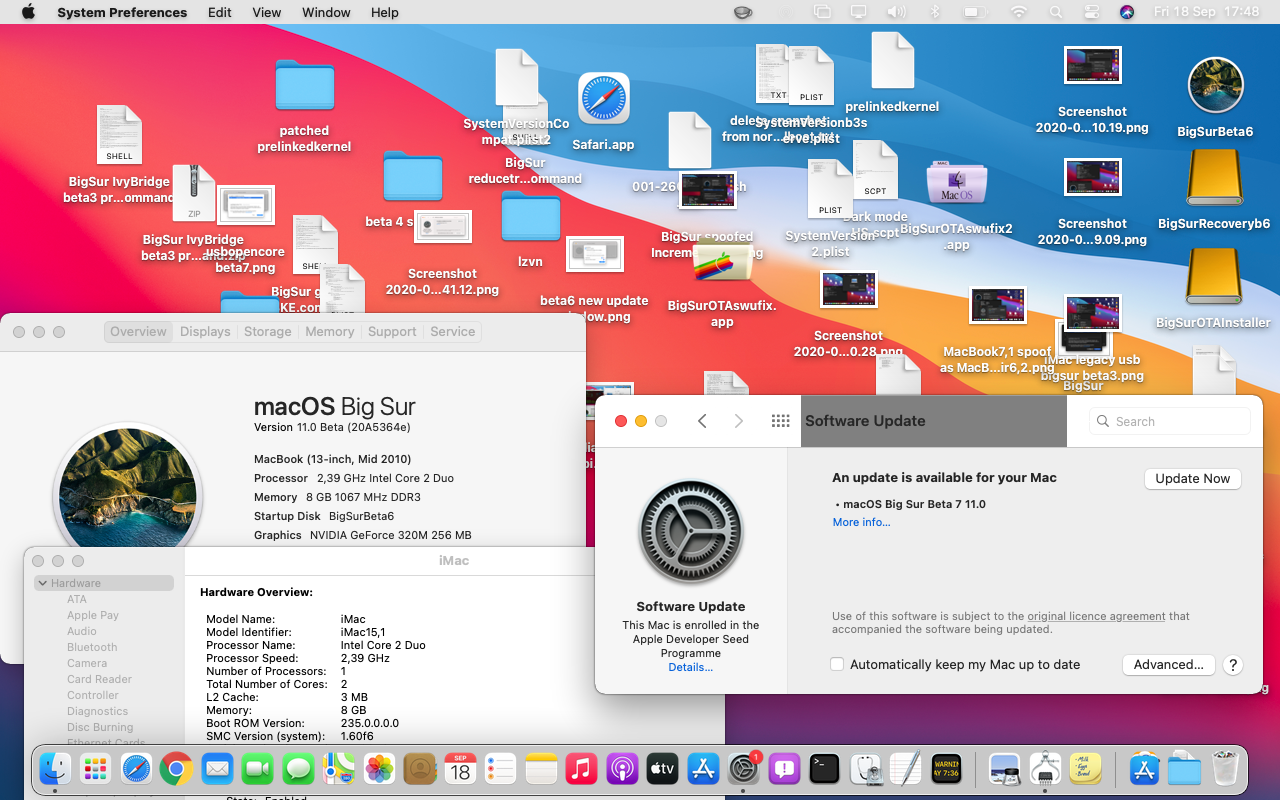
Task: Open the Apple menu
Action: (x=27, y=12)
